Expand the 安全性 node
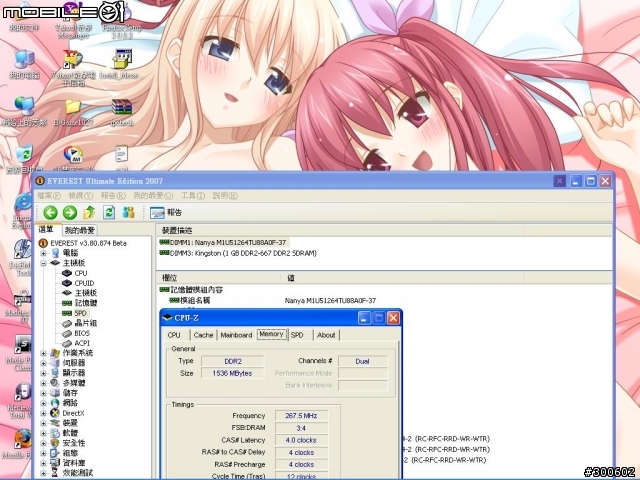Viewport: 640px width, 480px height. click(43, 443)
